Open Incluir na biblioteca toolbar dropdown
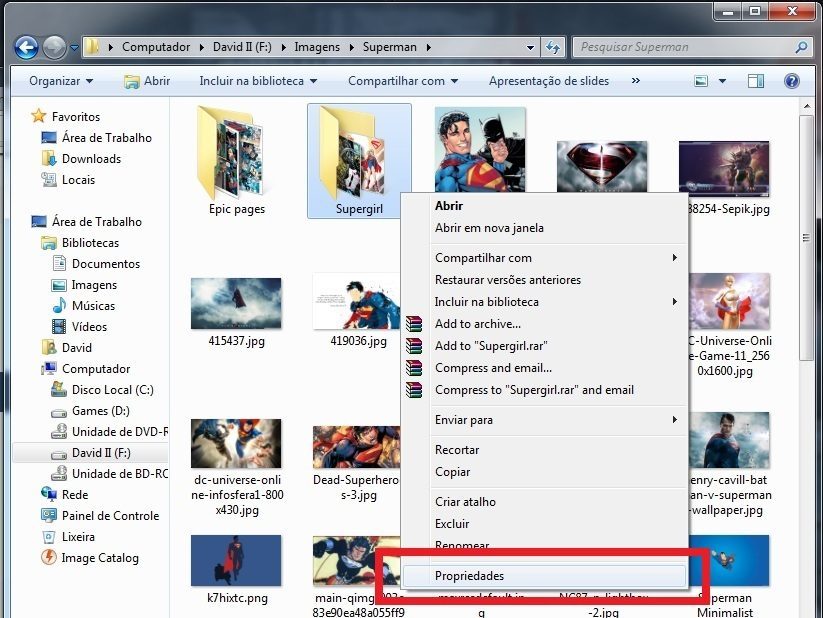 point(258,81)
